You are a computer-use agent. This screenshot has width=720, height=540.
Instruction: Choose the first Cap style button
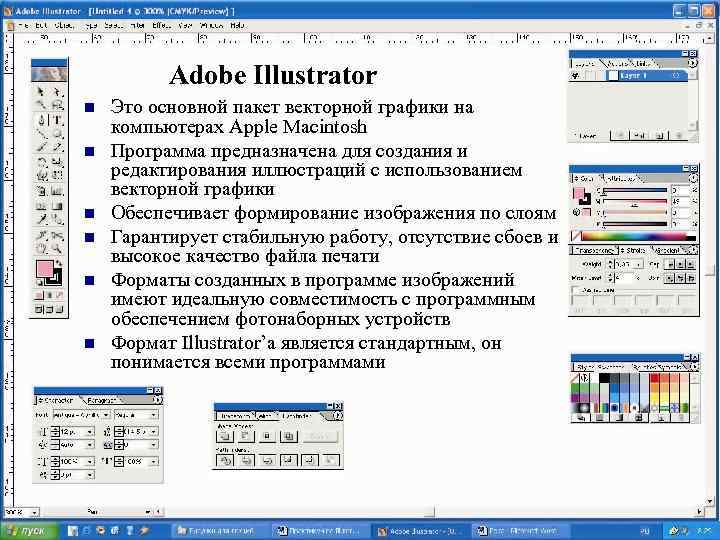click(x=670, y=264)
